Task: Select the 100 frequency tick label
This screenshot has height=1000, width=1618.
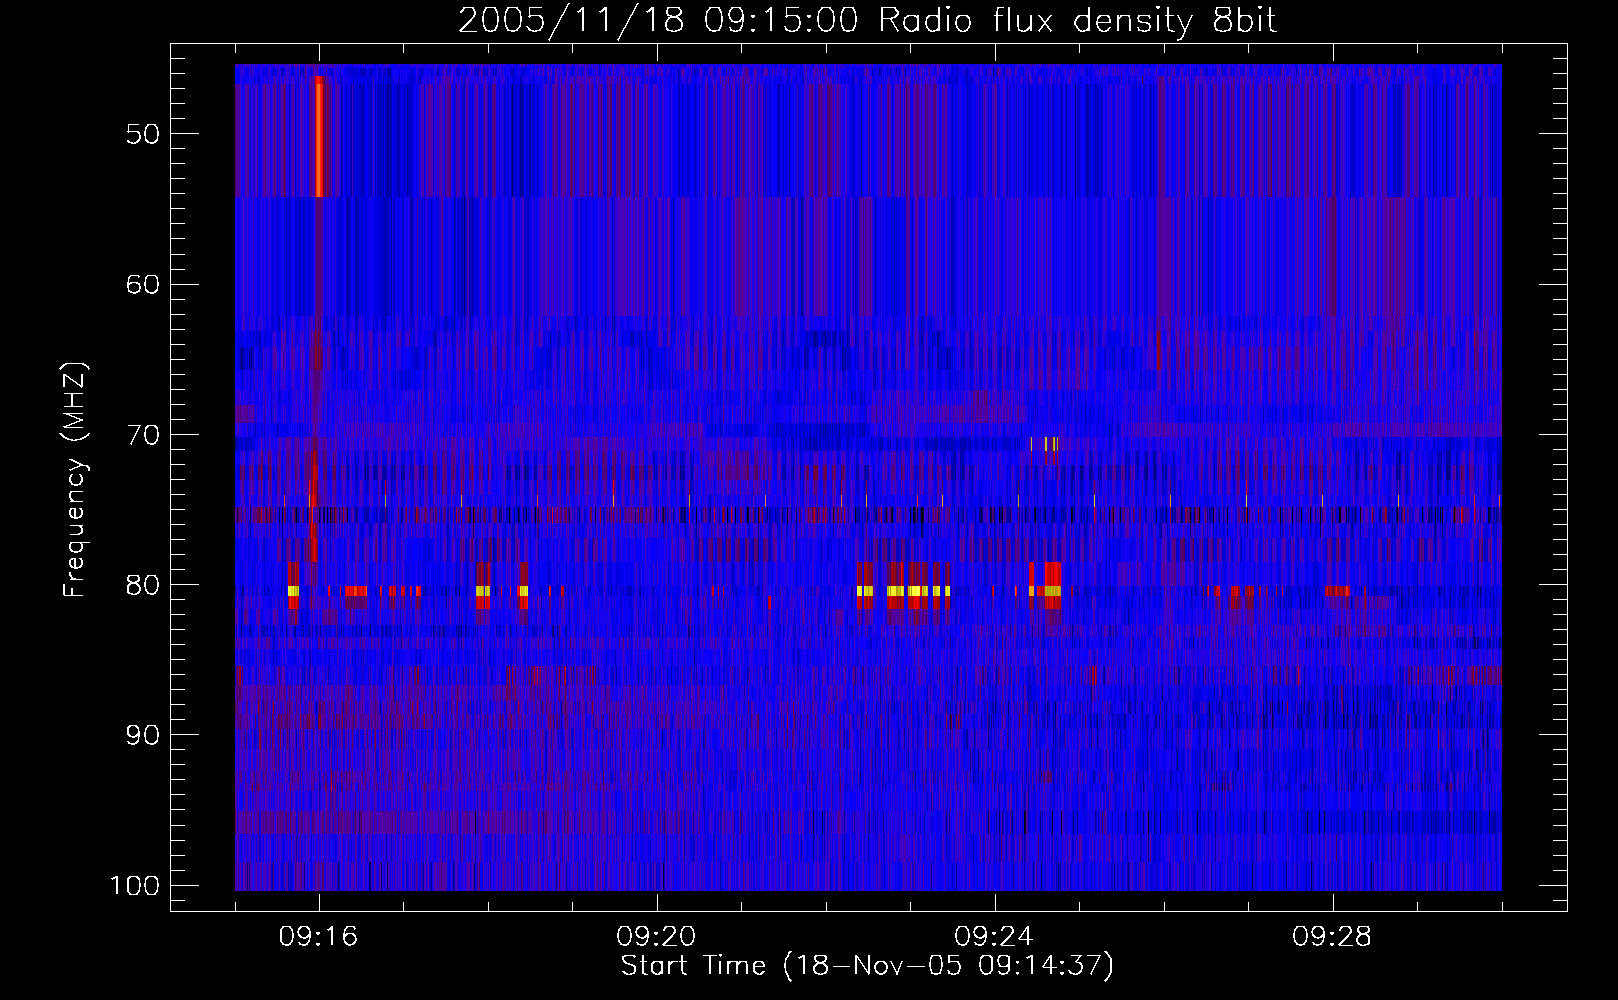Action: click(x=134, y=886)
